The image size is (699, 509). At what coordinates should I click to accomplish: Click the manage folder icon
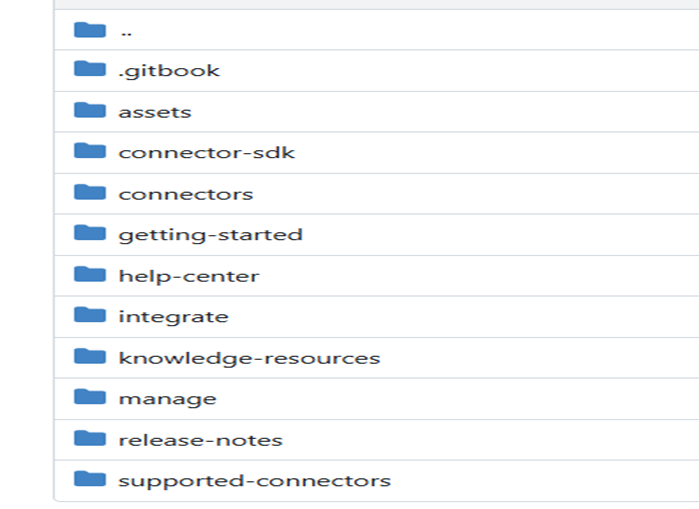90,398
